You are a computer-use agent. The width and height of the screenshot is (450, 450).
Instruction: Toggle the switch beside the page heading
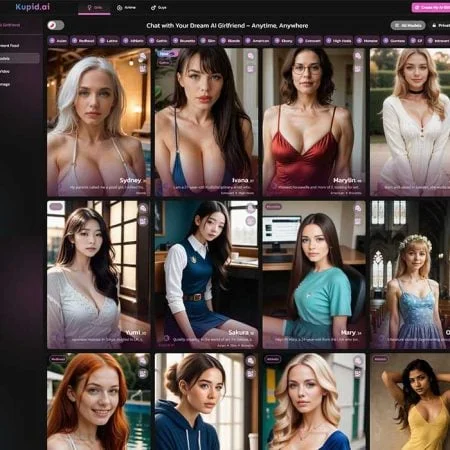coord(56,25)
